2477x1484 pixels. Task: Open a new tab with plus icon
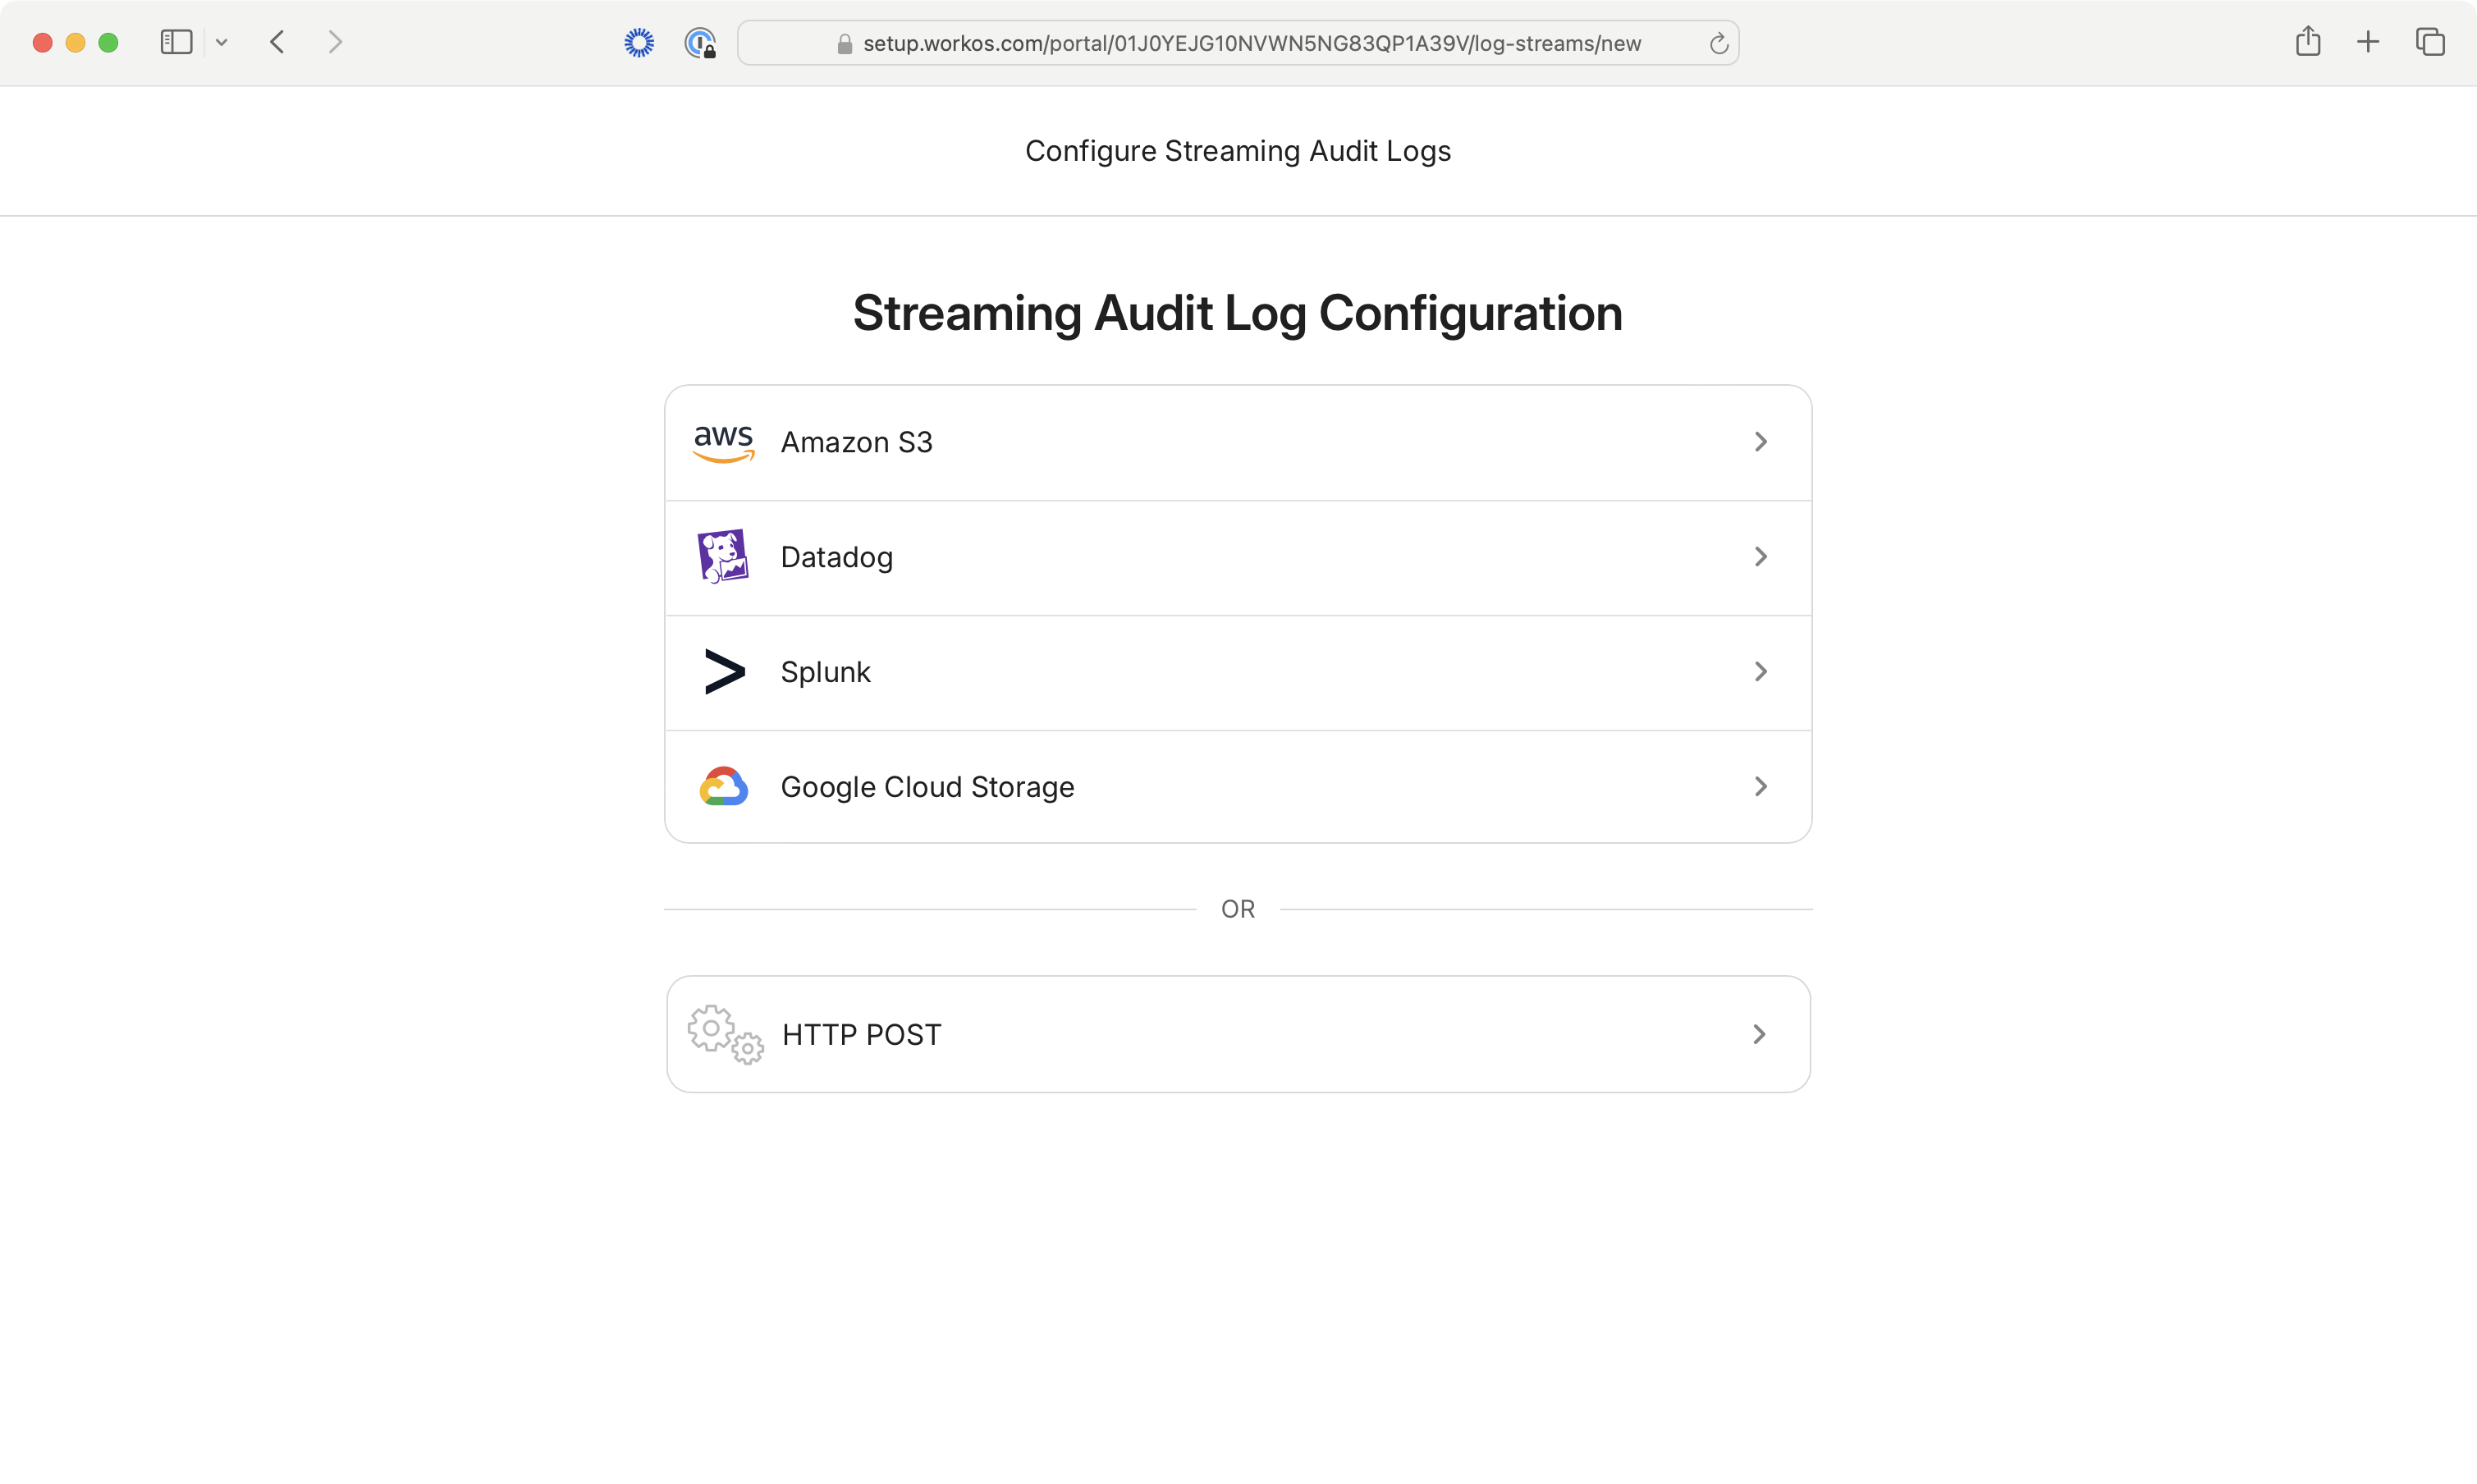coord(2367,42)
